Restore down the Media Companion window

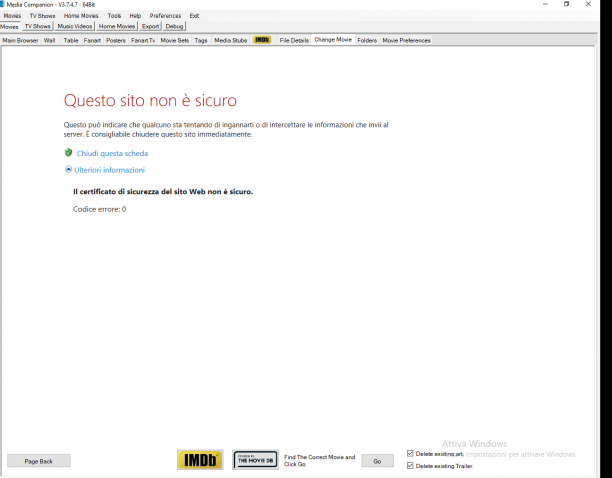(566, 4)
